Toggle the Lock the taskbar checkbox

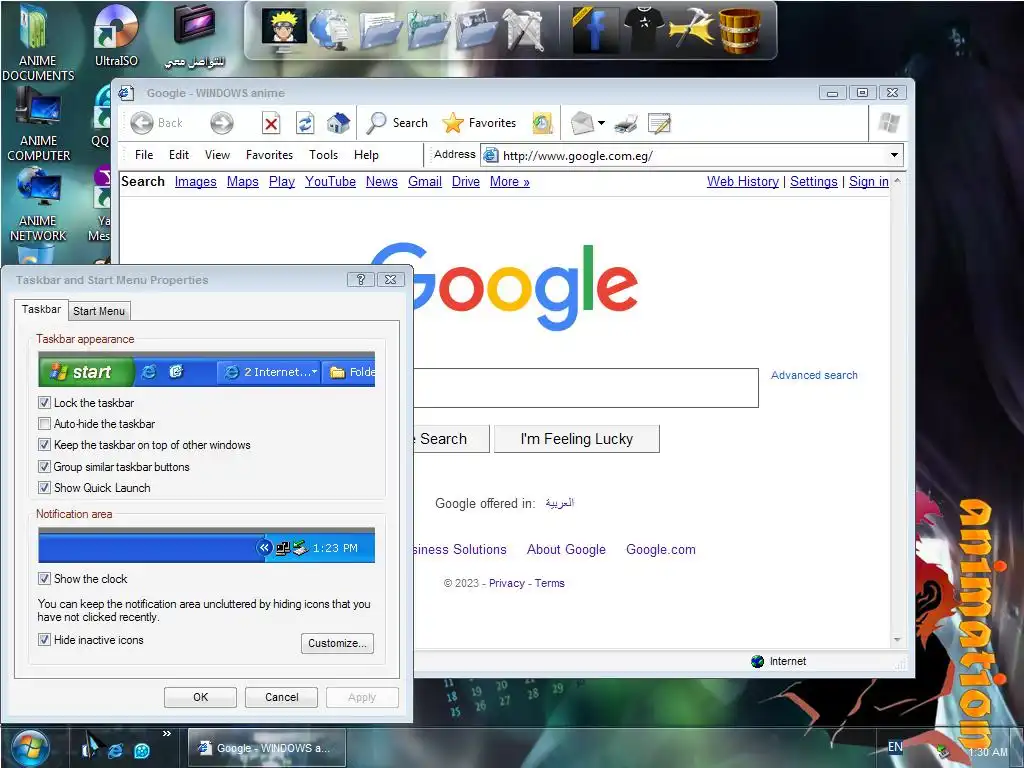[44, 403]
